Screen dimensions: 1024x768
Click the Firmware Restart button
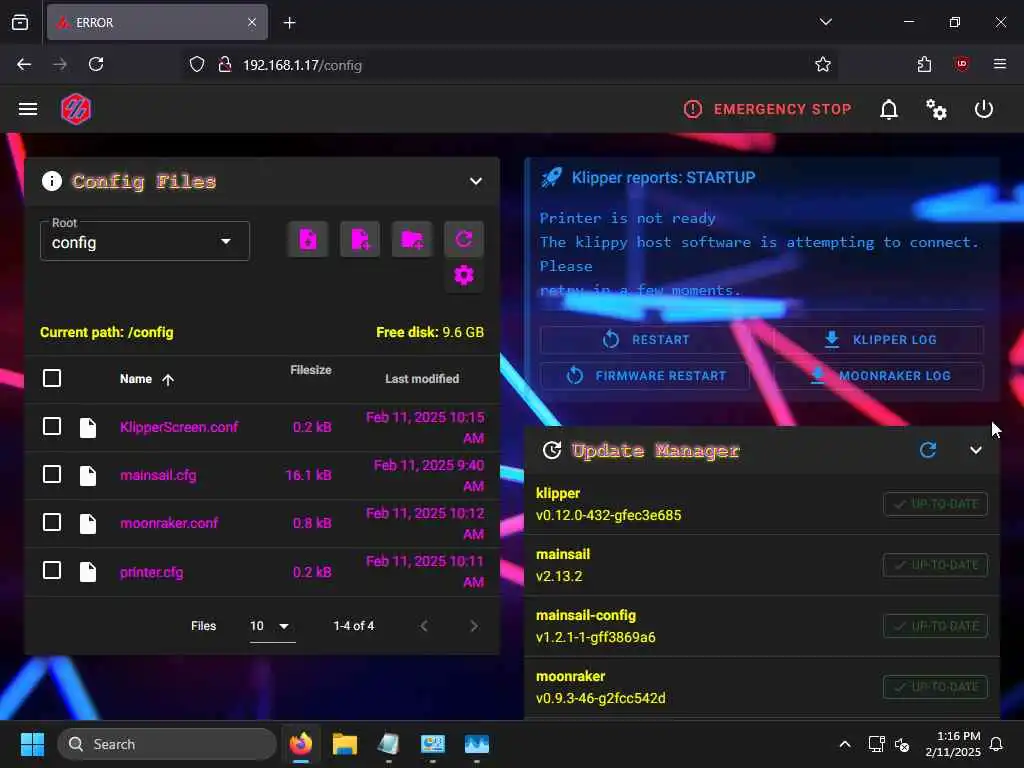coord(645,376)
